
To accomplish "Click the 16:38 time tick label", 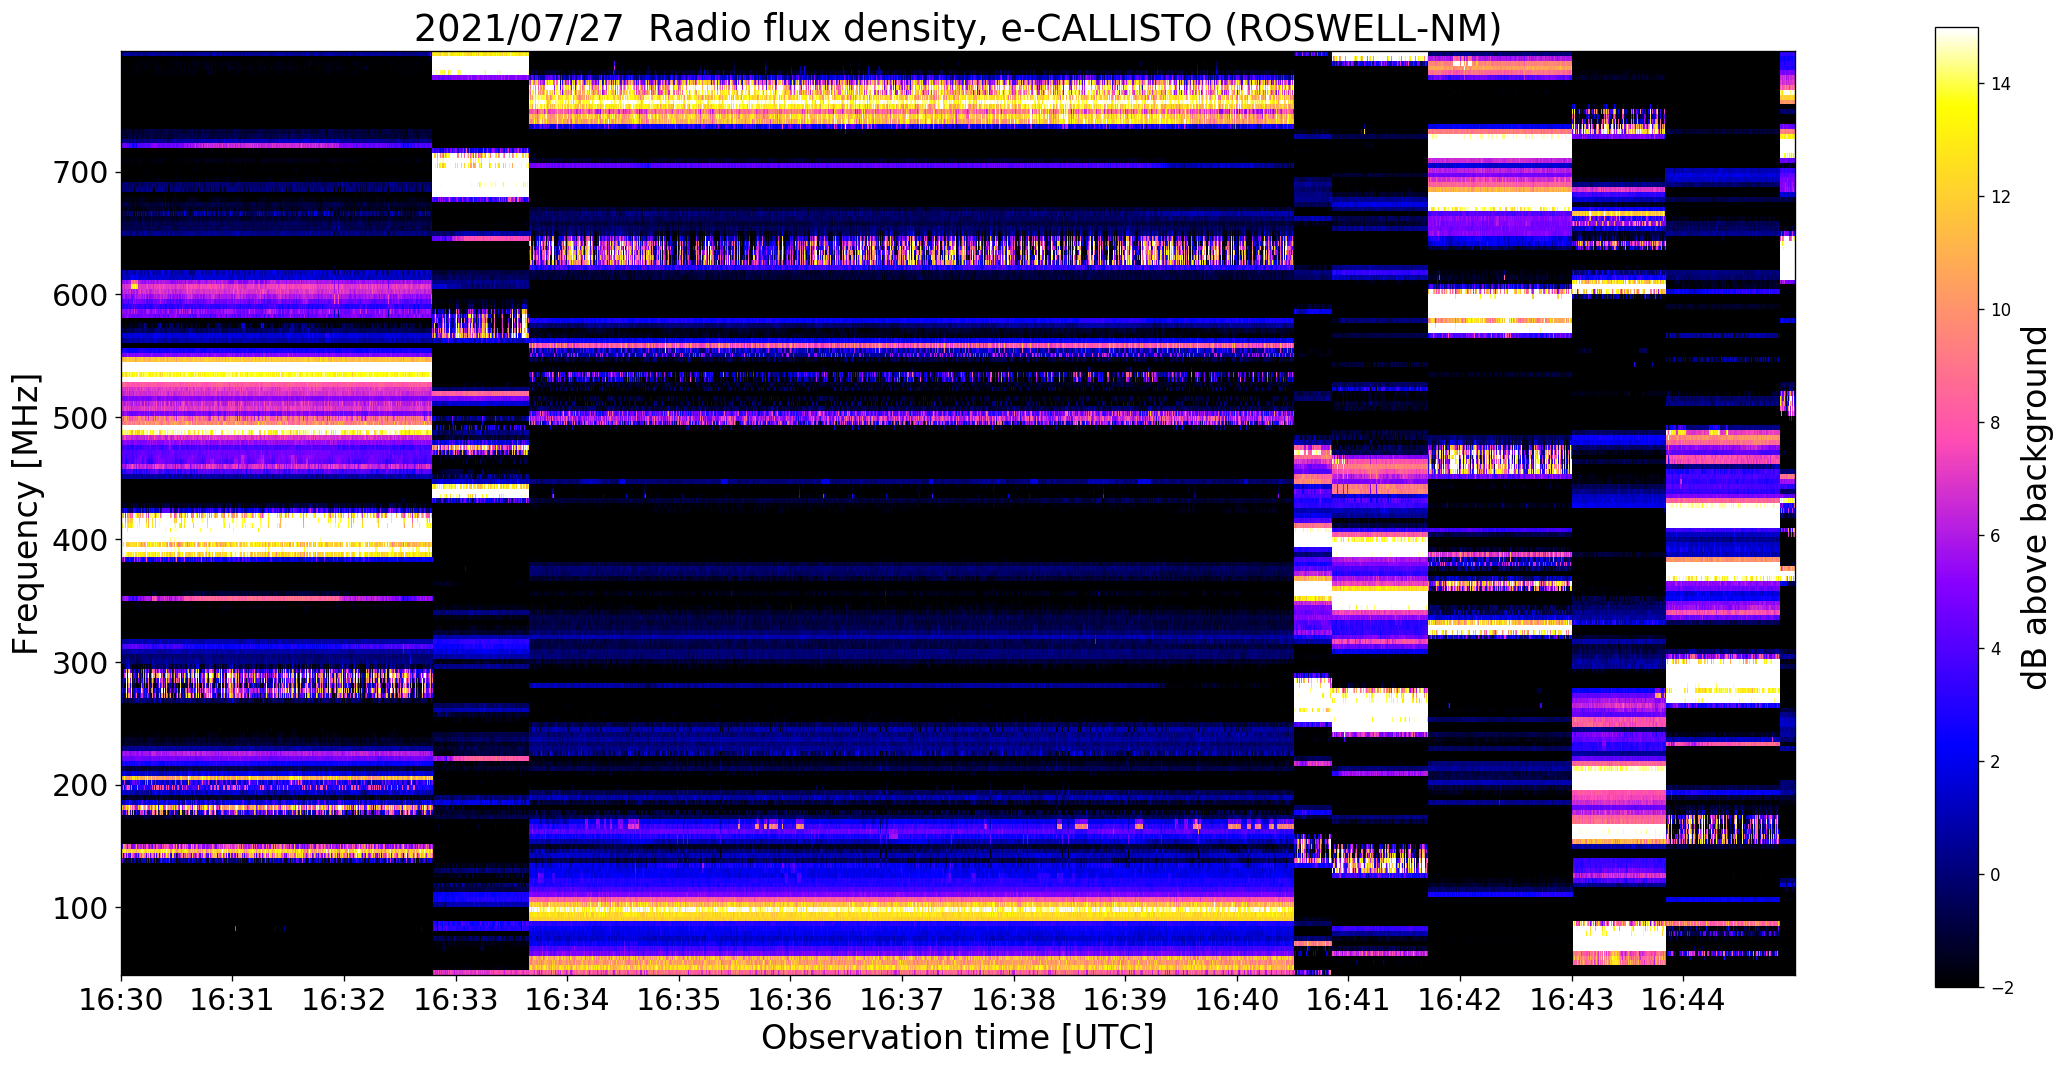I will 1015,998.
